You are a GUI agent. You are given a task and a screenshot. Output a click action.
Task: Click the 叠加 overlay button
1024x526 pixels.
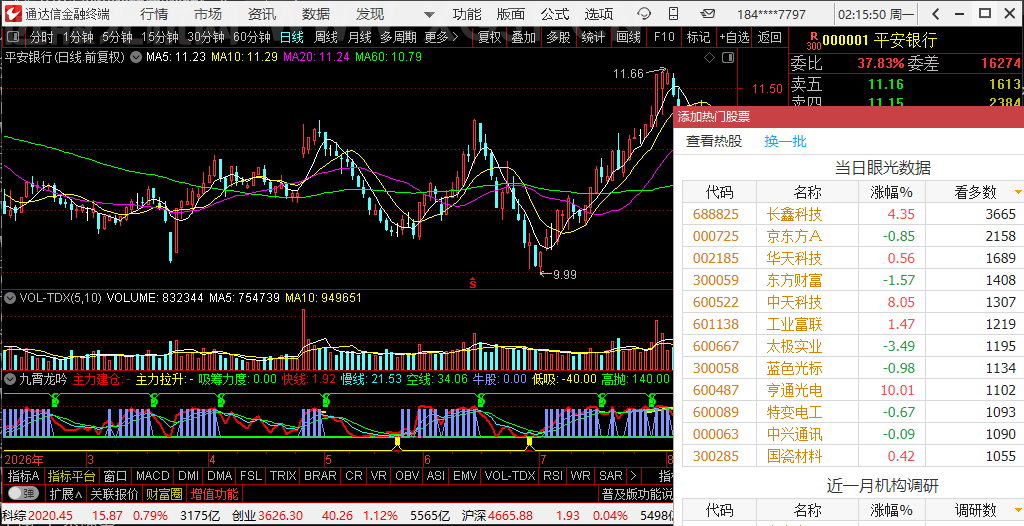tap(524, 37)
